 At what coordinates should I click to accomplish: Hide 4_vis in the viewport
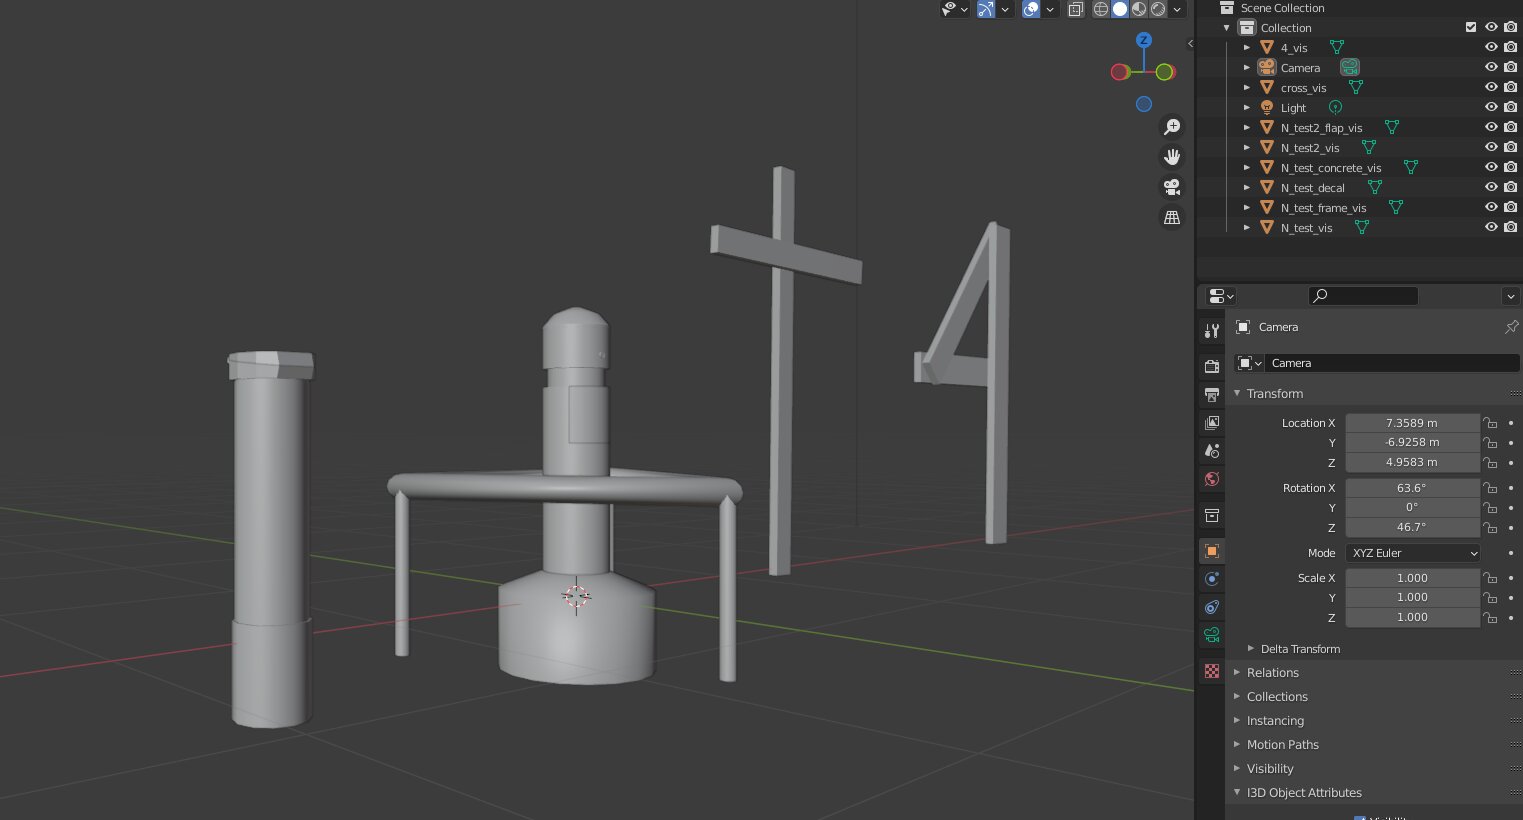coord(1491,48)
